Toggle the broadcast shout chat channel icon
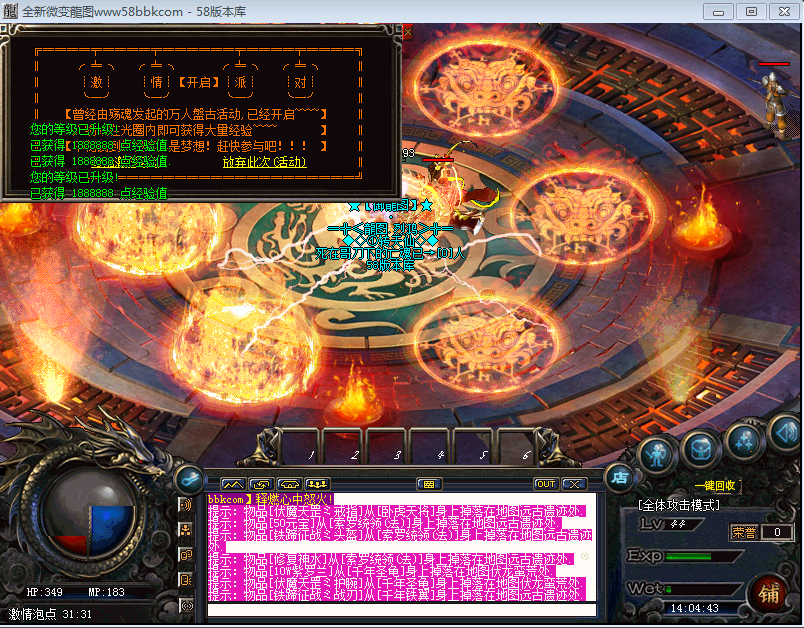 click(186, 605)
